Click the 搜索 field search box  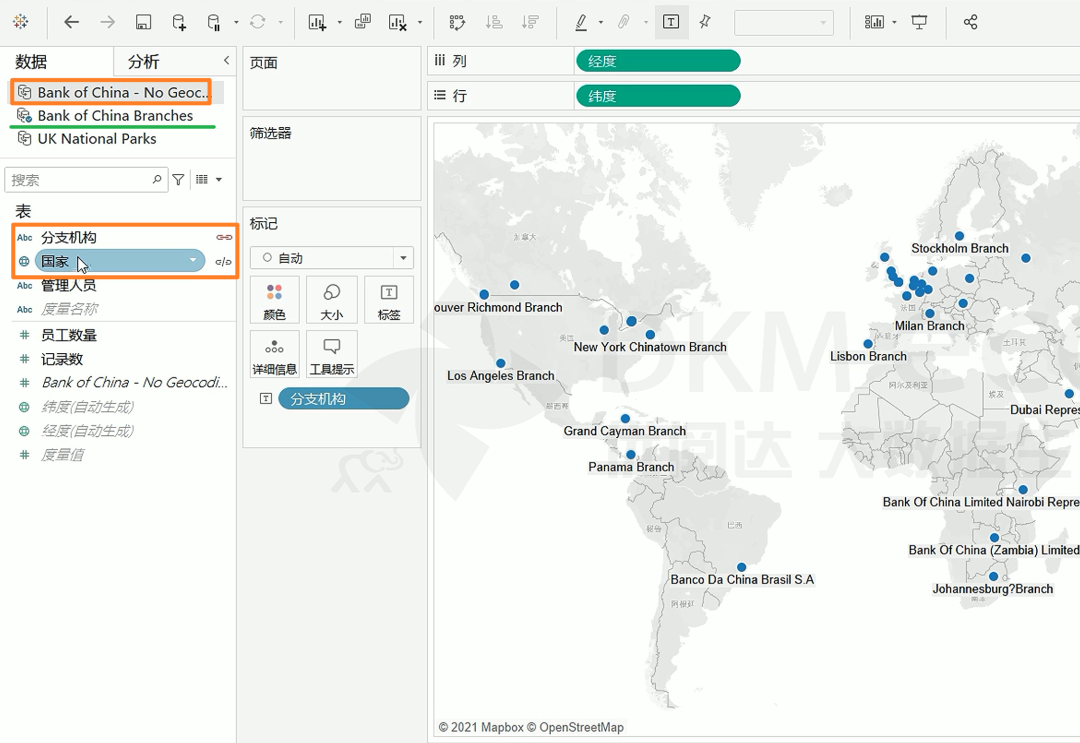(x=86, y=180)
